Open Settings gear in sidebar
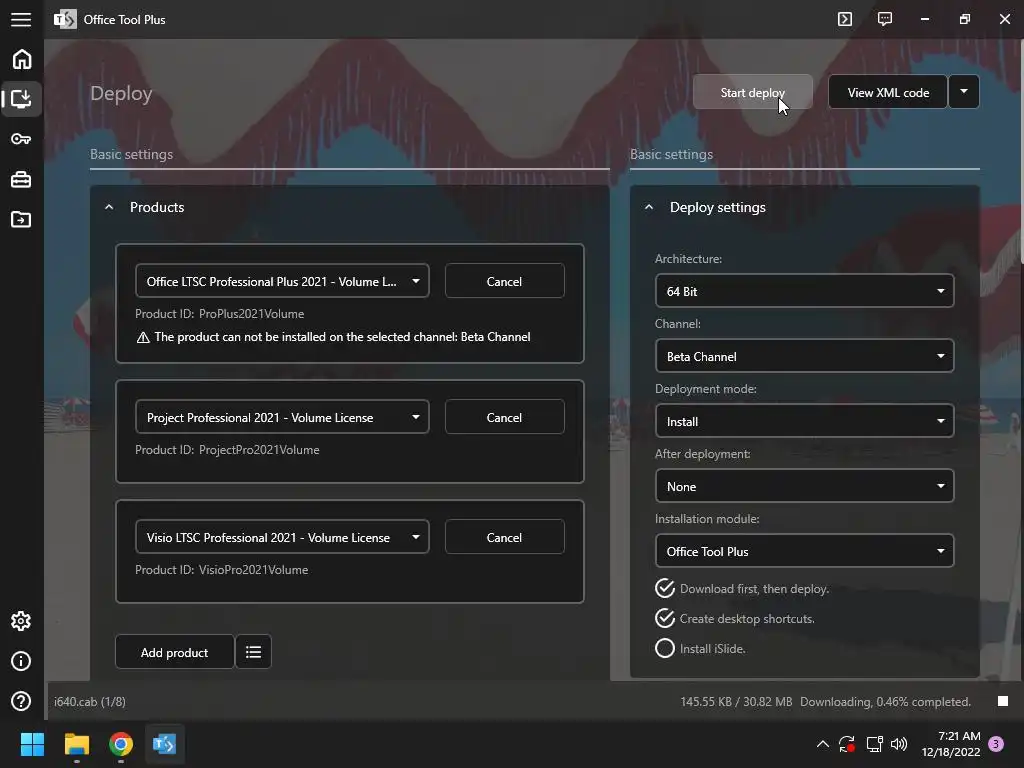Screen dimensions: 1024x768 (21, 621)
